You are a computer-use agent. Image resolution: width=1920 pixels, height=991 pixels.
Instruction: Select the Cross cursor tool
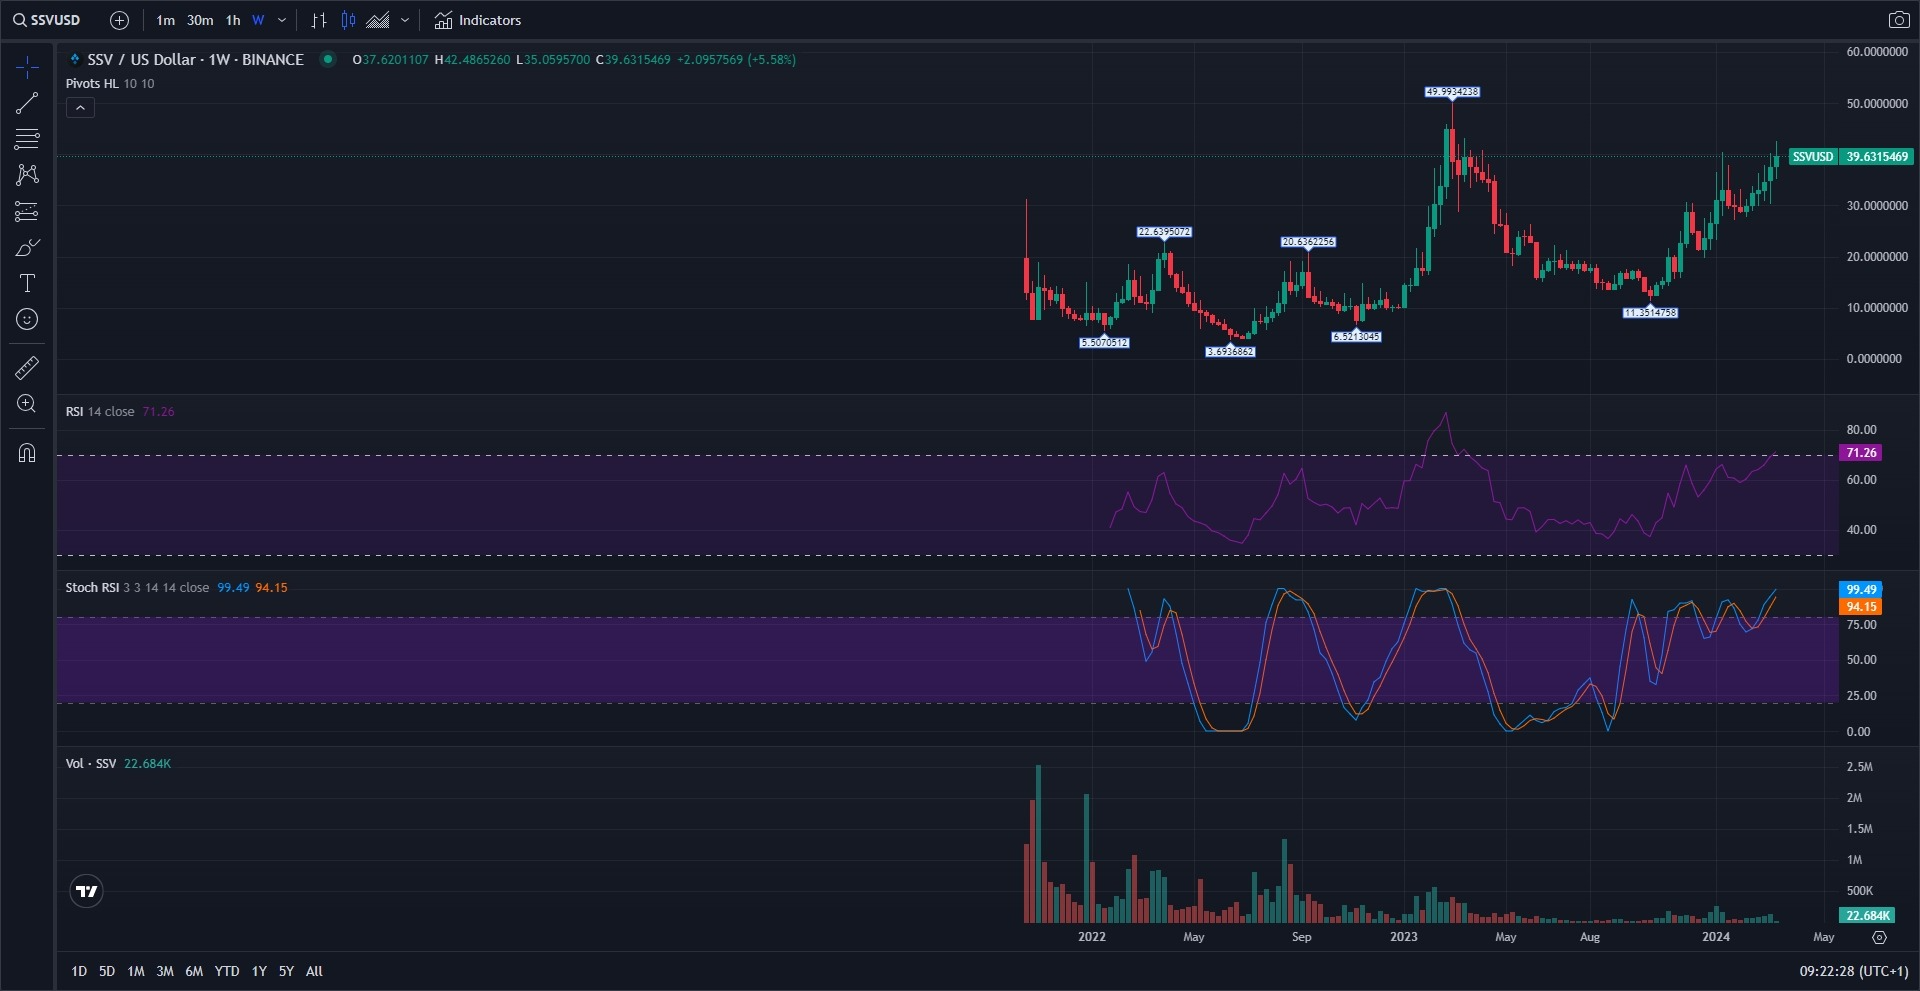pyautogui.click(x=27, y=67)
